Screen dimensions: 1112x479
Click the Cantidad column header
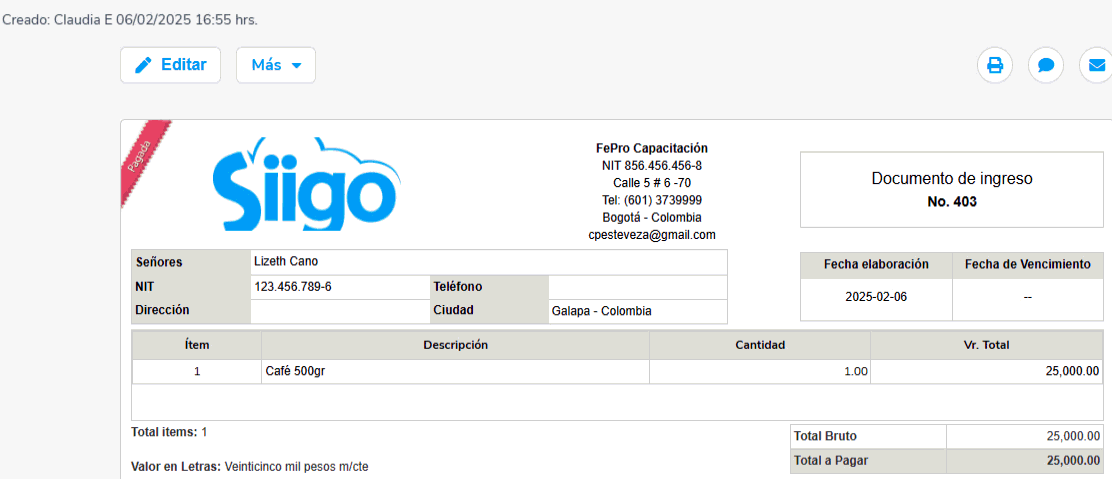[760, 346]
